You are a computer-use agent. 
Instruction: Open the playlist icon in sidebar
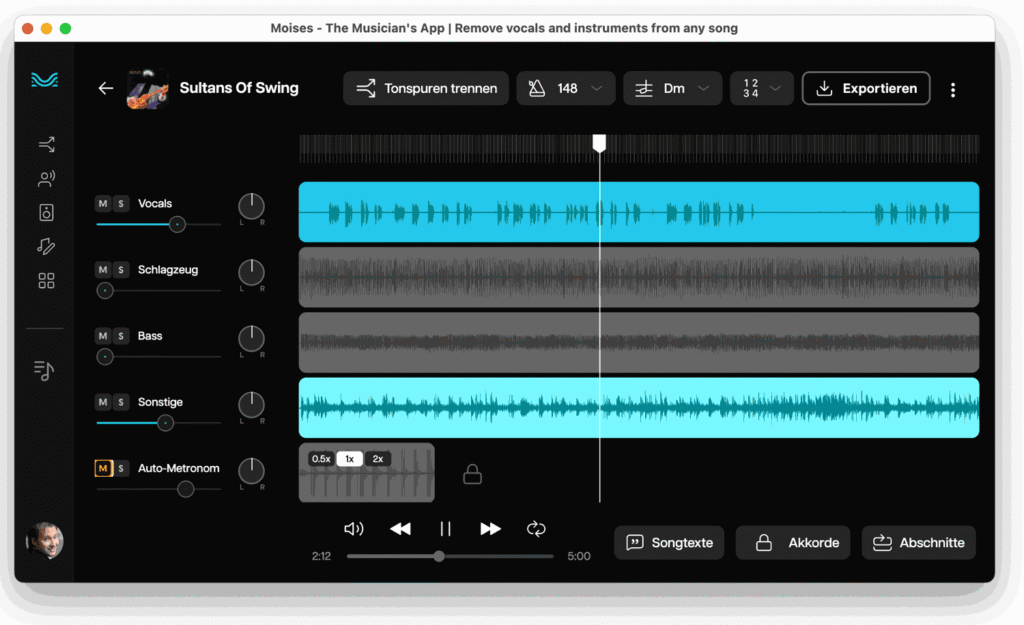(x=44, y=370)
